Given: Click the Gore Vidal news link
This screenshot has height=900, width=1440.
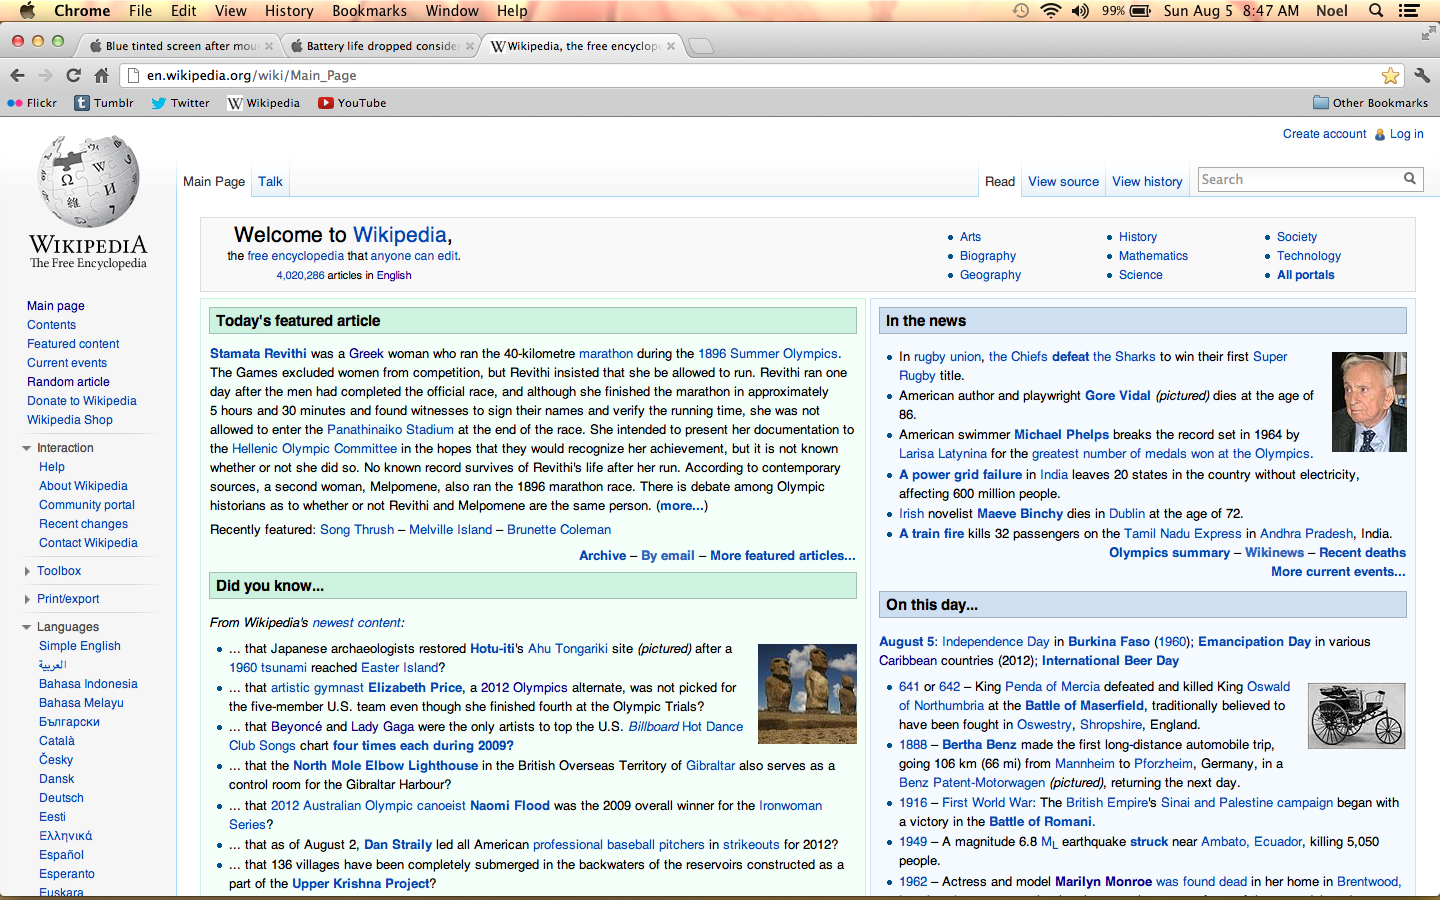Looking at the screenshot, I should click(1118, 396).
